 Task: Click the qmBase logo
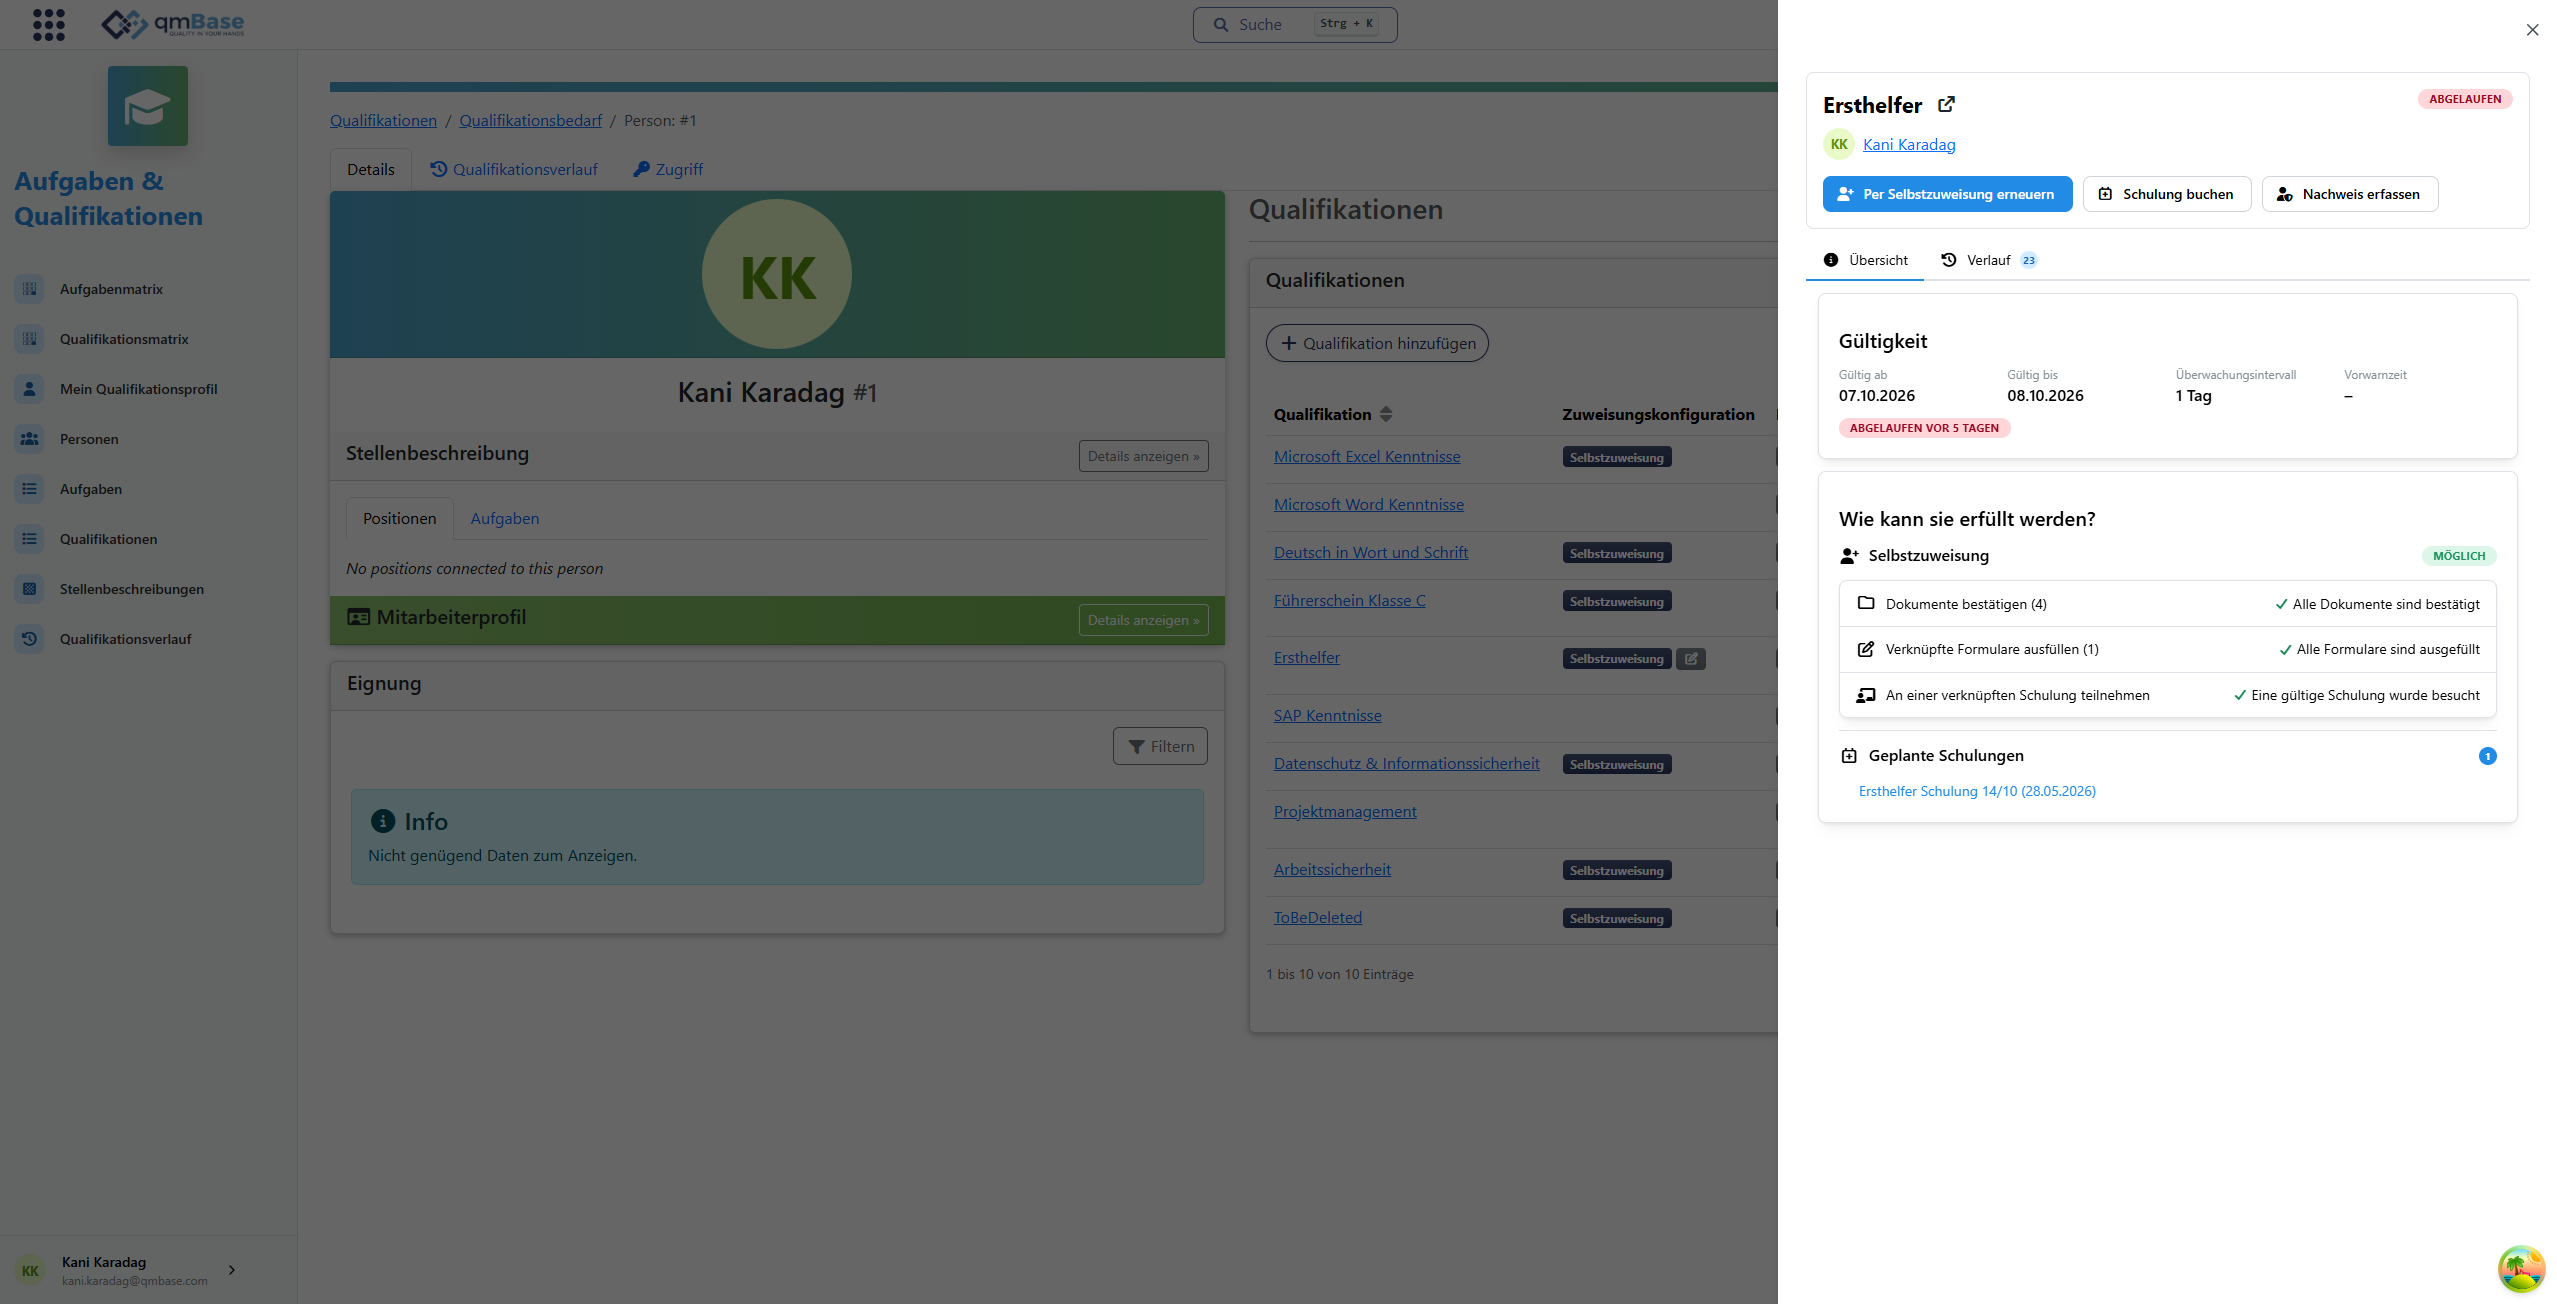pyautogui.click(x=173, y=24)
